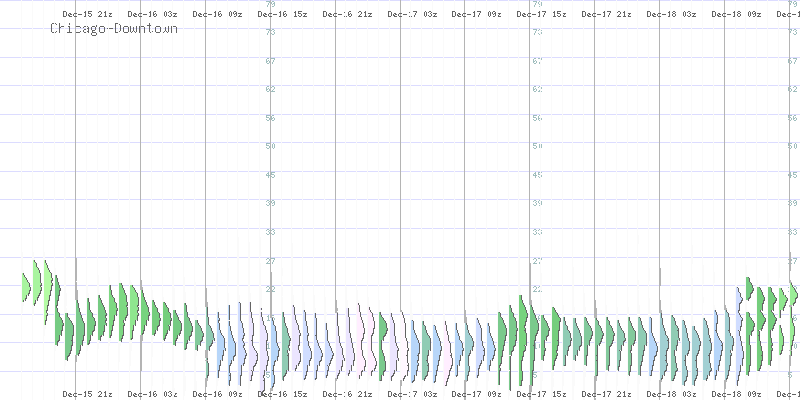Select the Dec-18 03z top time label
Viewport: 800px width, 400px height.
click(x=672, y=15)
